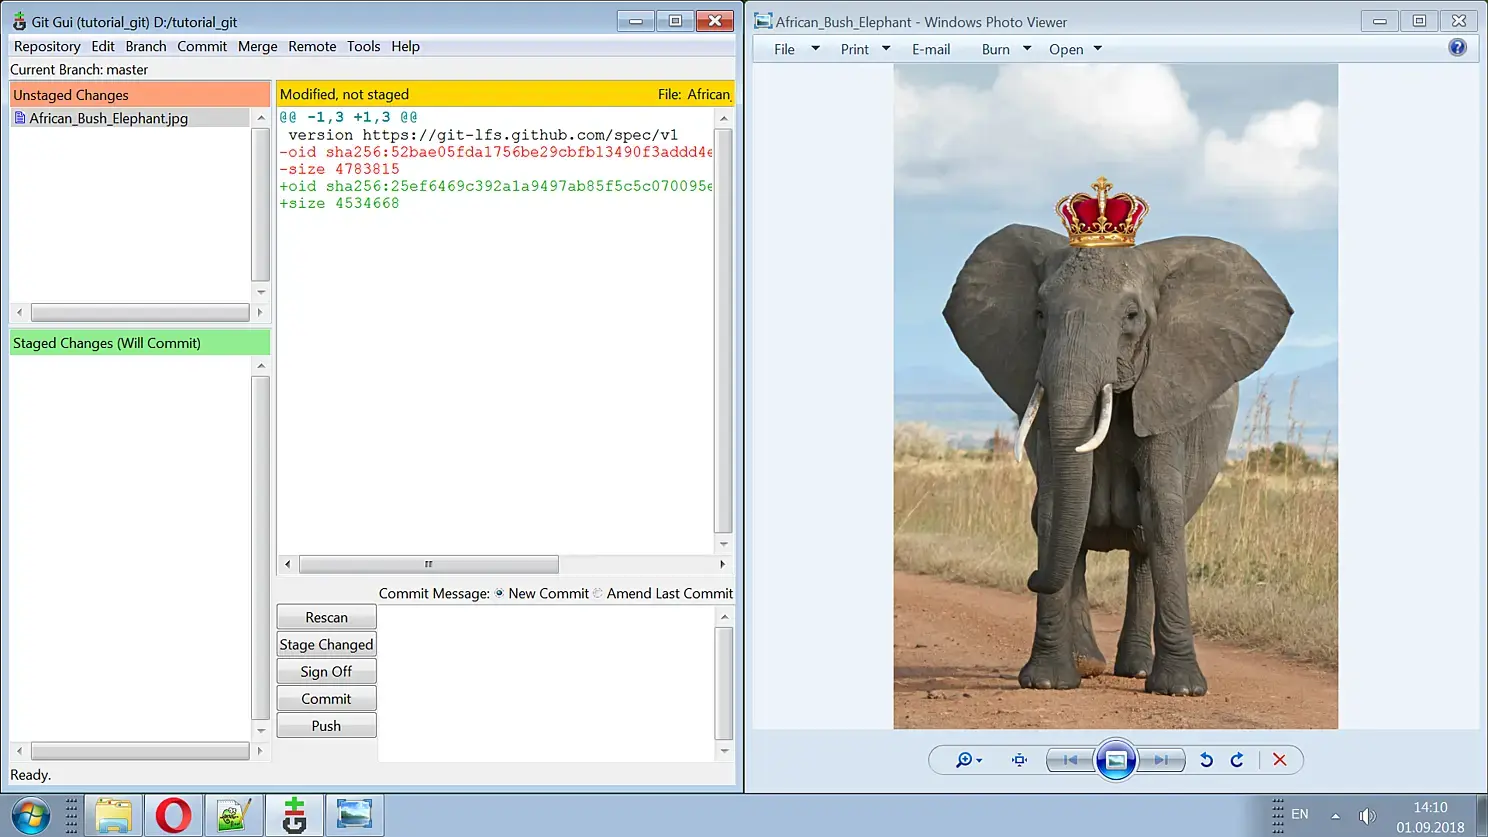Screen dimensions: 1488x837
Task: Open Tools menu in Git Gui
Action: (x=364, y=46)
